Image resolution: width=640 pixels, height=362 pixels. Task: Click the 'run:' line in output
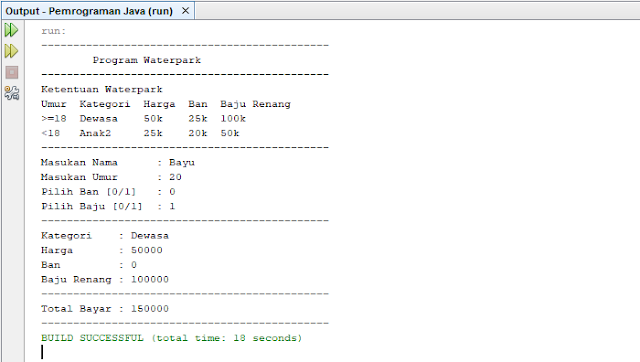(53, 31)
